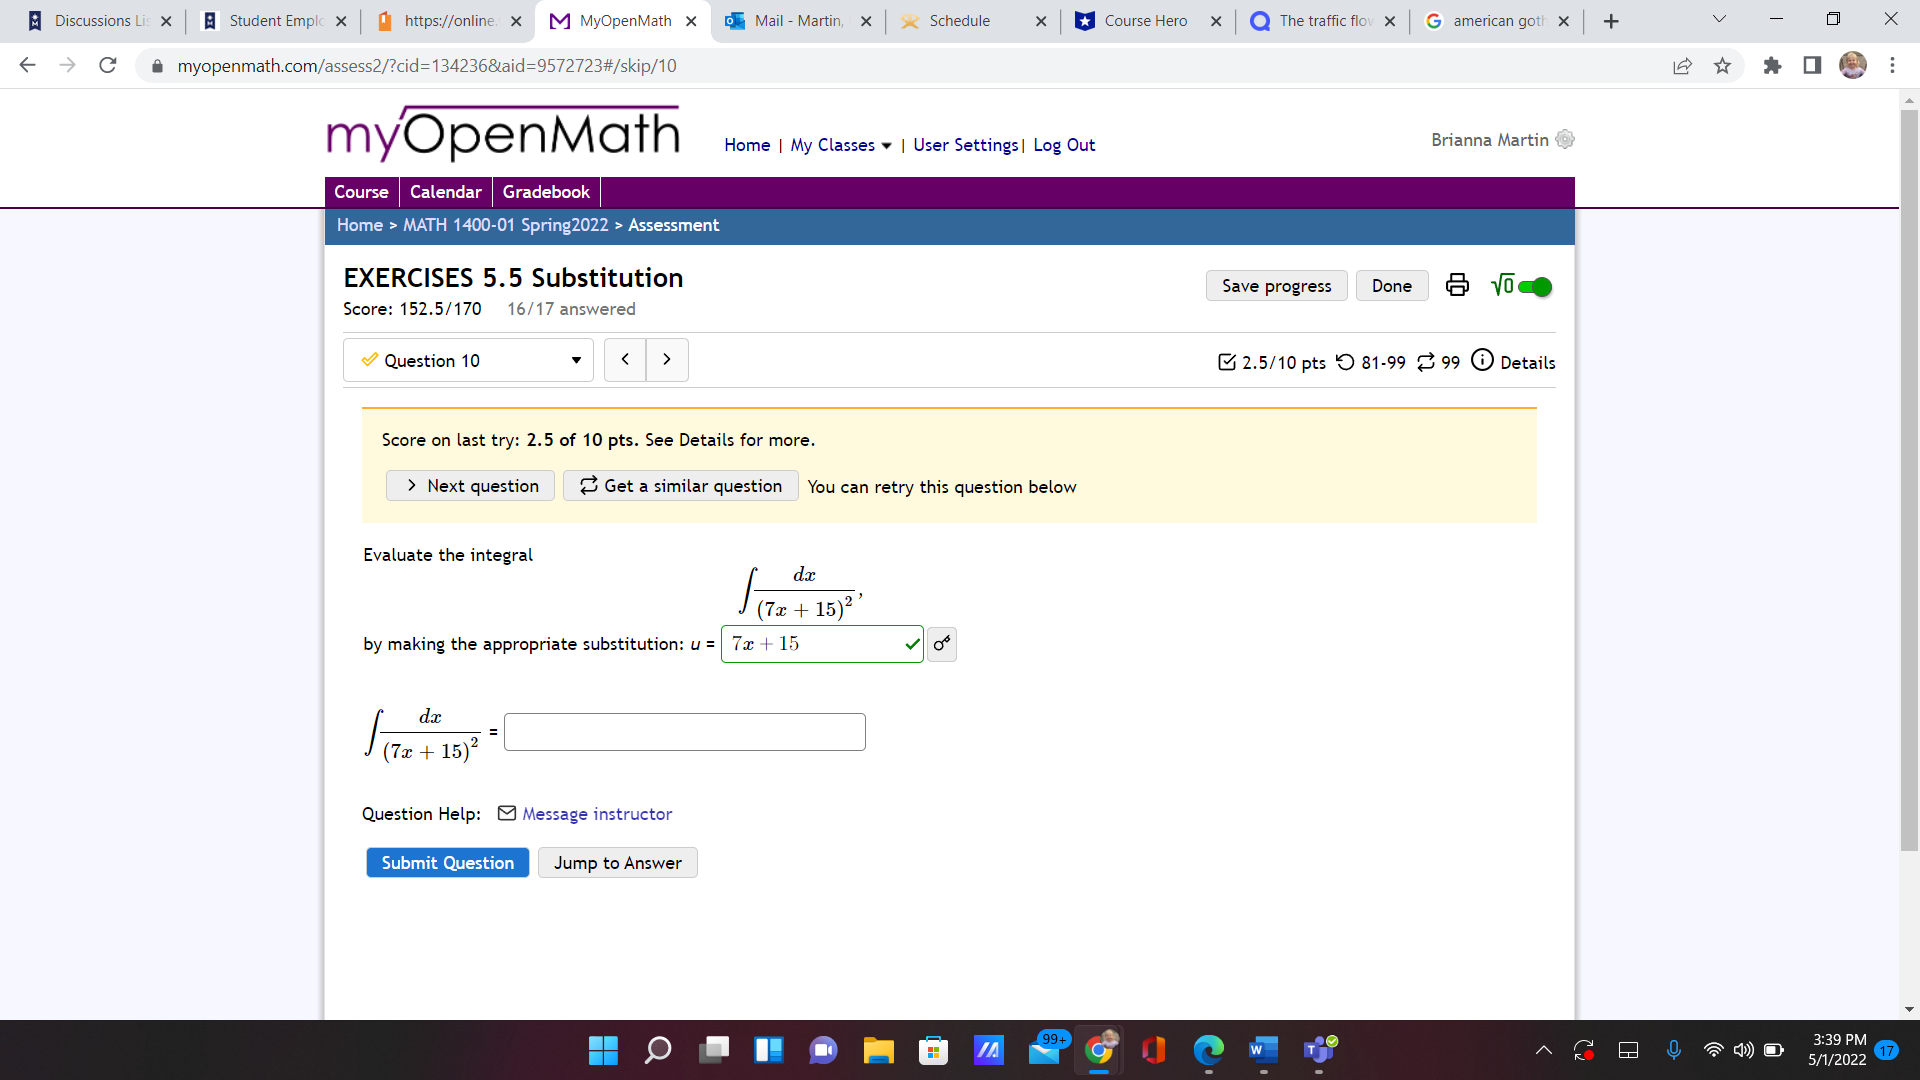
Task: Mute system volume from the taskbar
Action: [1743, 1050]
